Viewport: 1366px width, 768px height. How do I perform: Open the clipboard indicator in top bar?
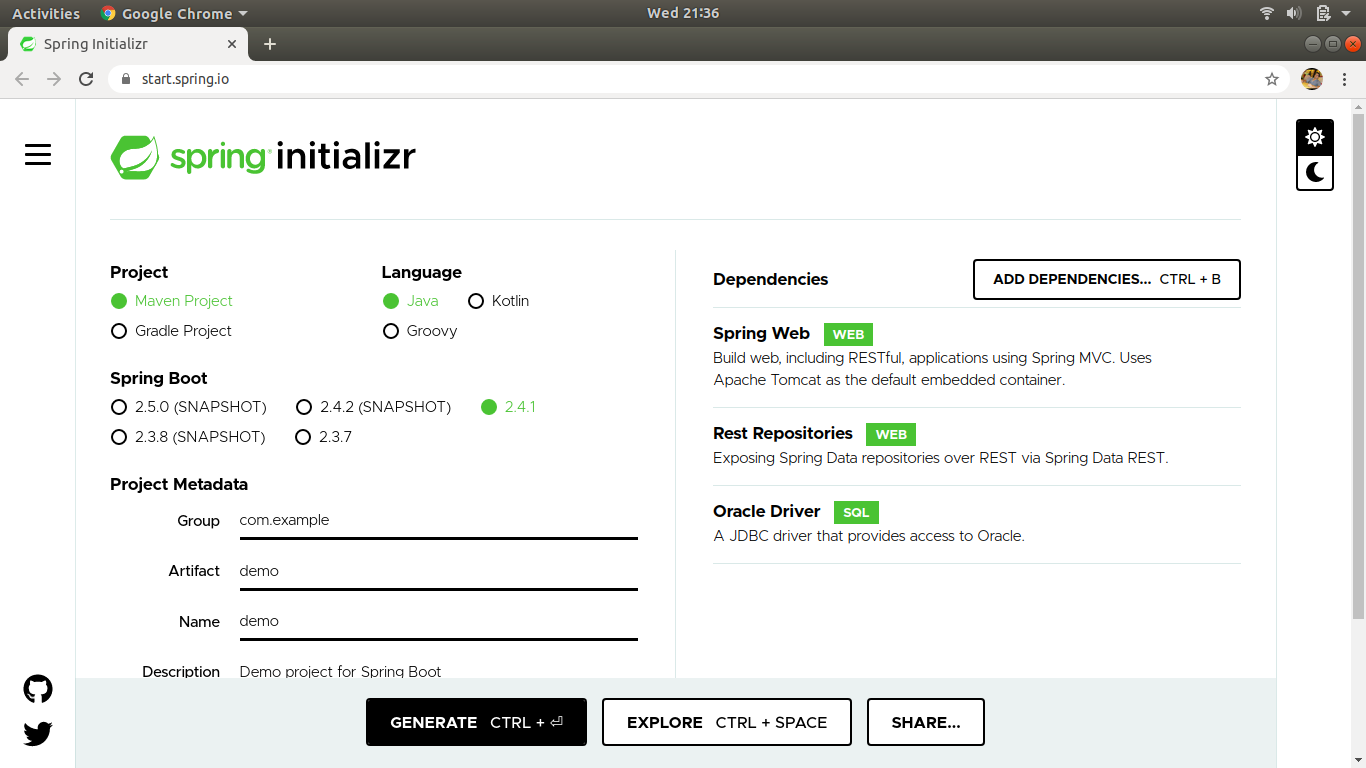[1323, 13]
